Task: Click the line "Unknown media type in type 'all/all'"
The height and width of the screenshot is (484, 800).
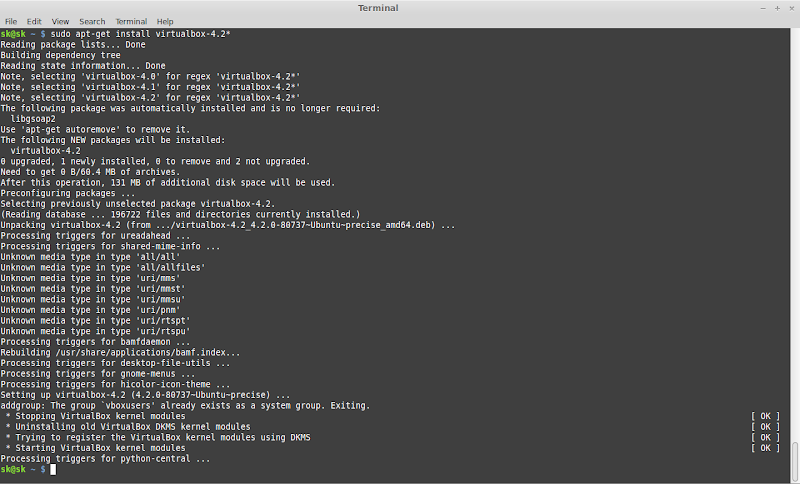Action: pos(90,257)
